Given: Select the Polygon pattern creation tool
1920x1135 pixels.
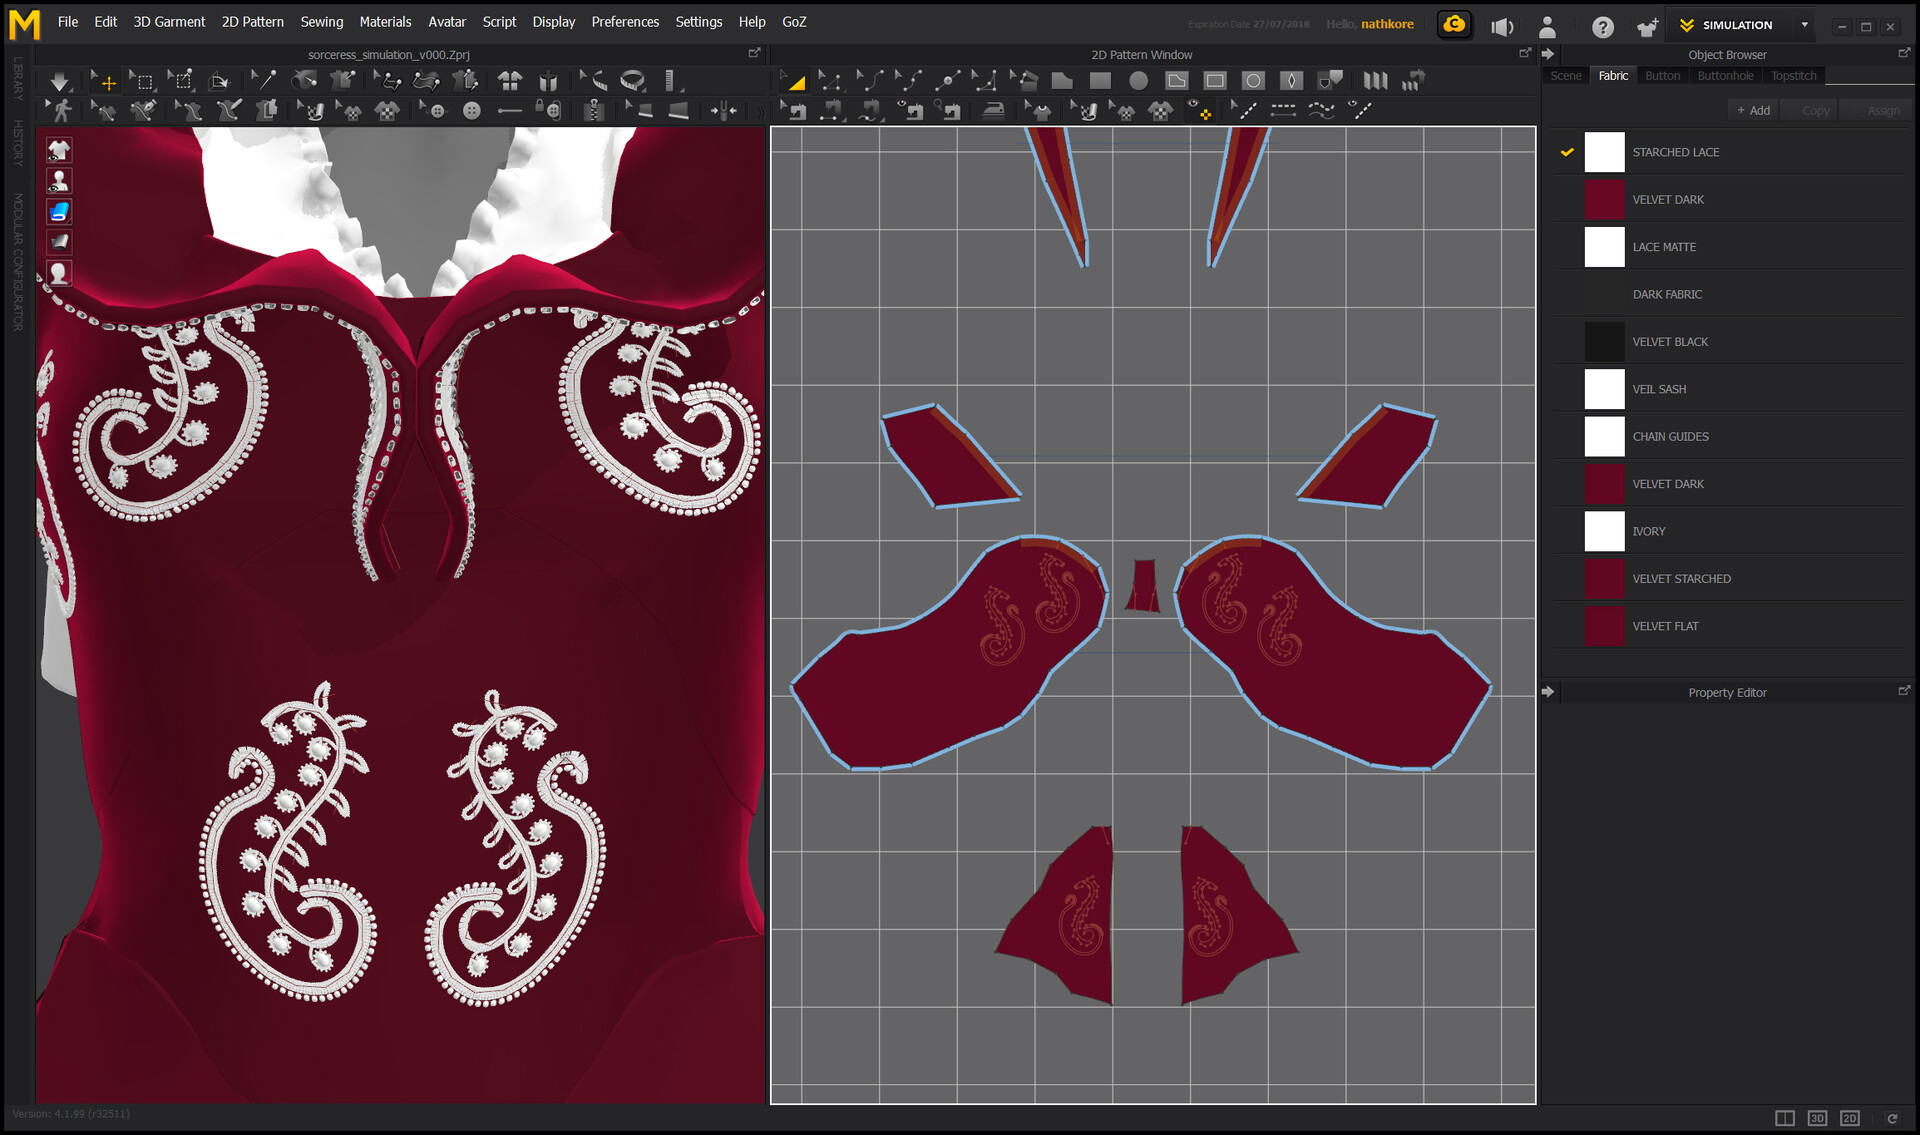Looking at the screenshot, I should pos(1062,80).
